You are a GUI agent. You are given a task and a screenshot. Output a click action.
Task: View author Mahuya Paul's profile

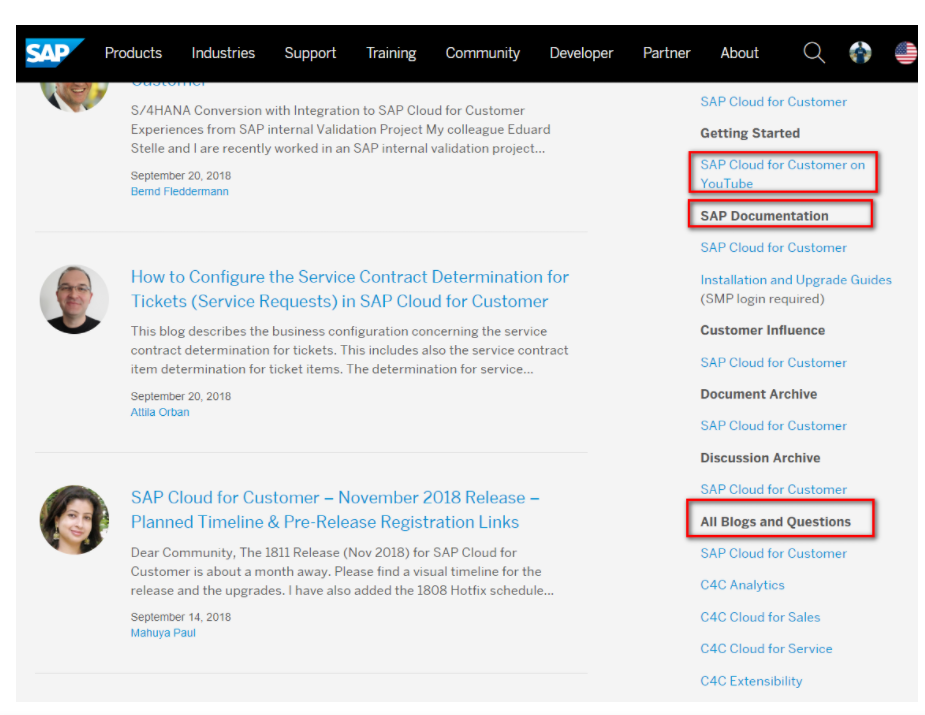click(163, 632)
